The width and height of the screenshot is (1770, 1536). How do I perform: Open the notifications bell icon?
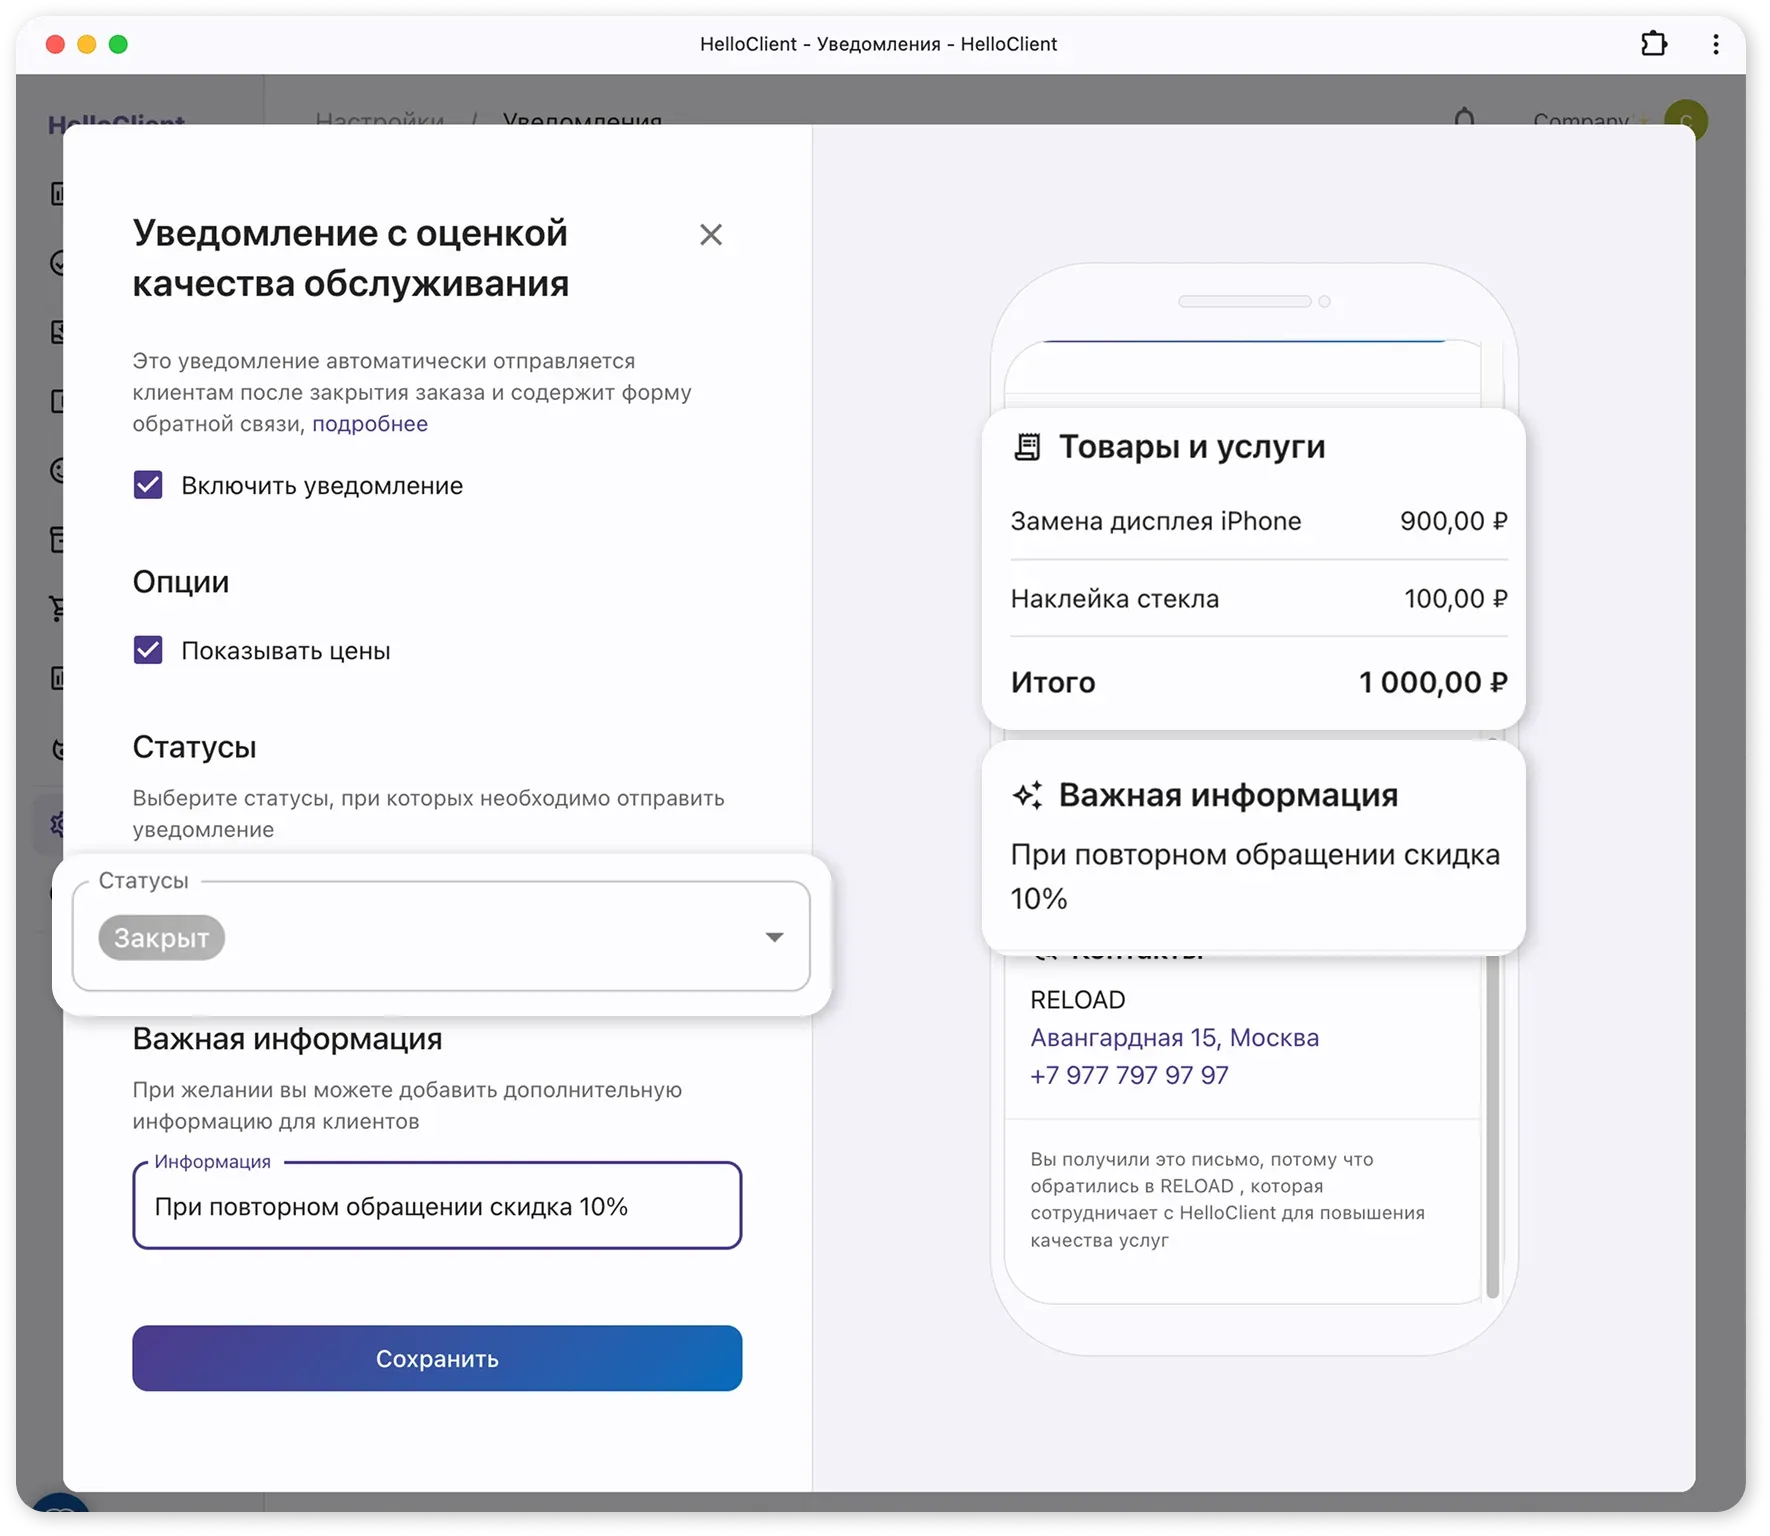[1464, 120]
